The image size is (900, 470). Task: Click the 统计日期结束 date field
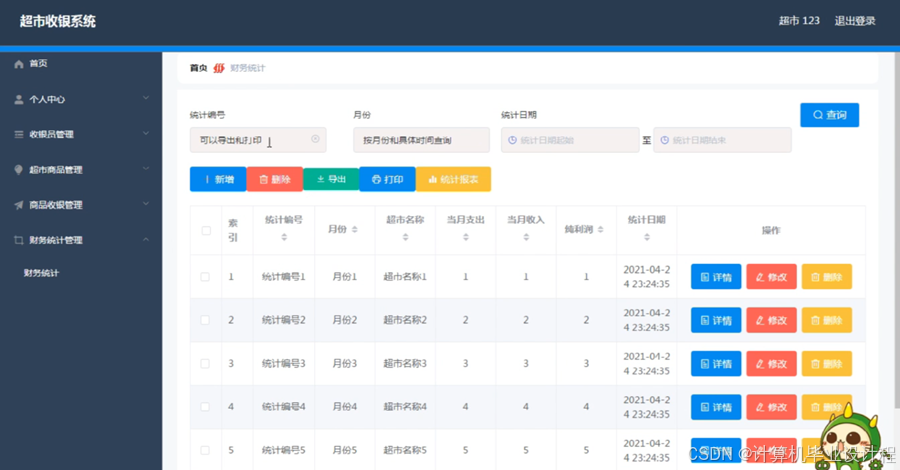click(x=722, y=140)
